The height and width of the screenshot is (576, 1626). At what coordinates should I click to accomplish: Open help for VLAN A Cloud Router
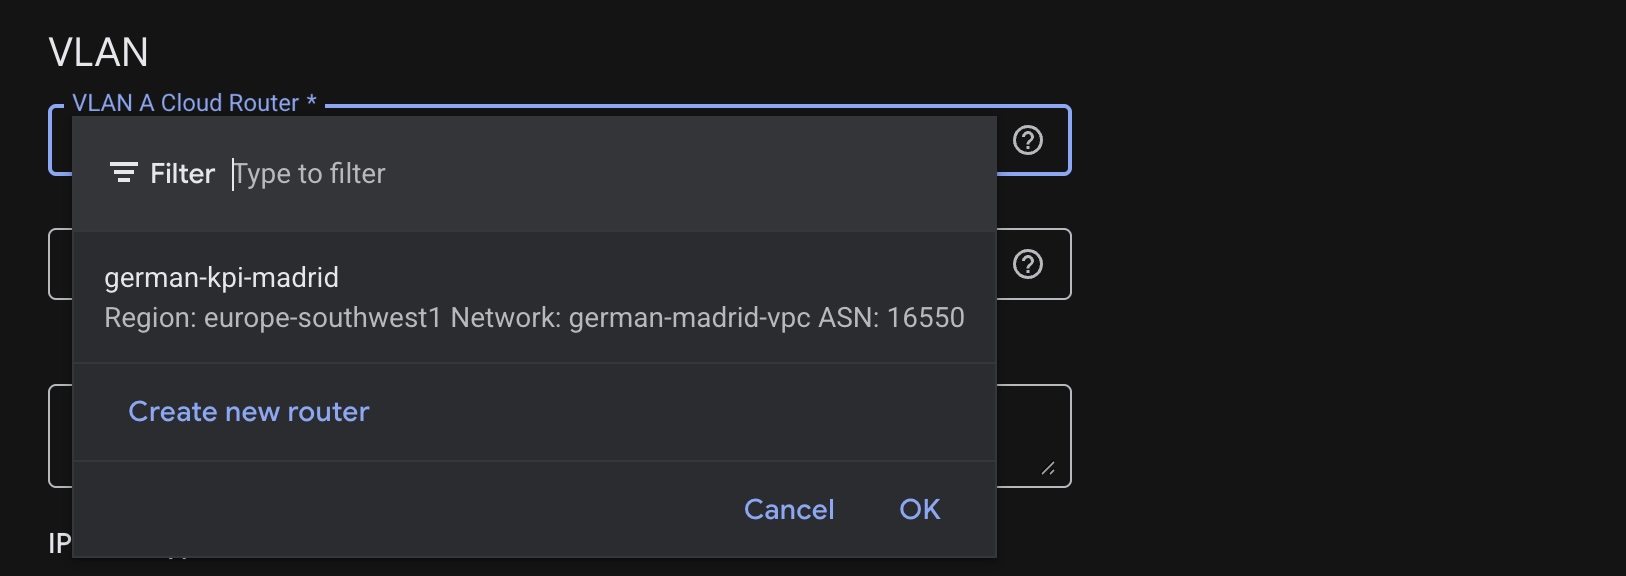pos(1027,141)
